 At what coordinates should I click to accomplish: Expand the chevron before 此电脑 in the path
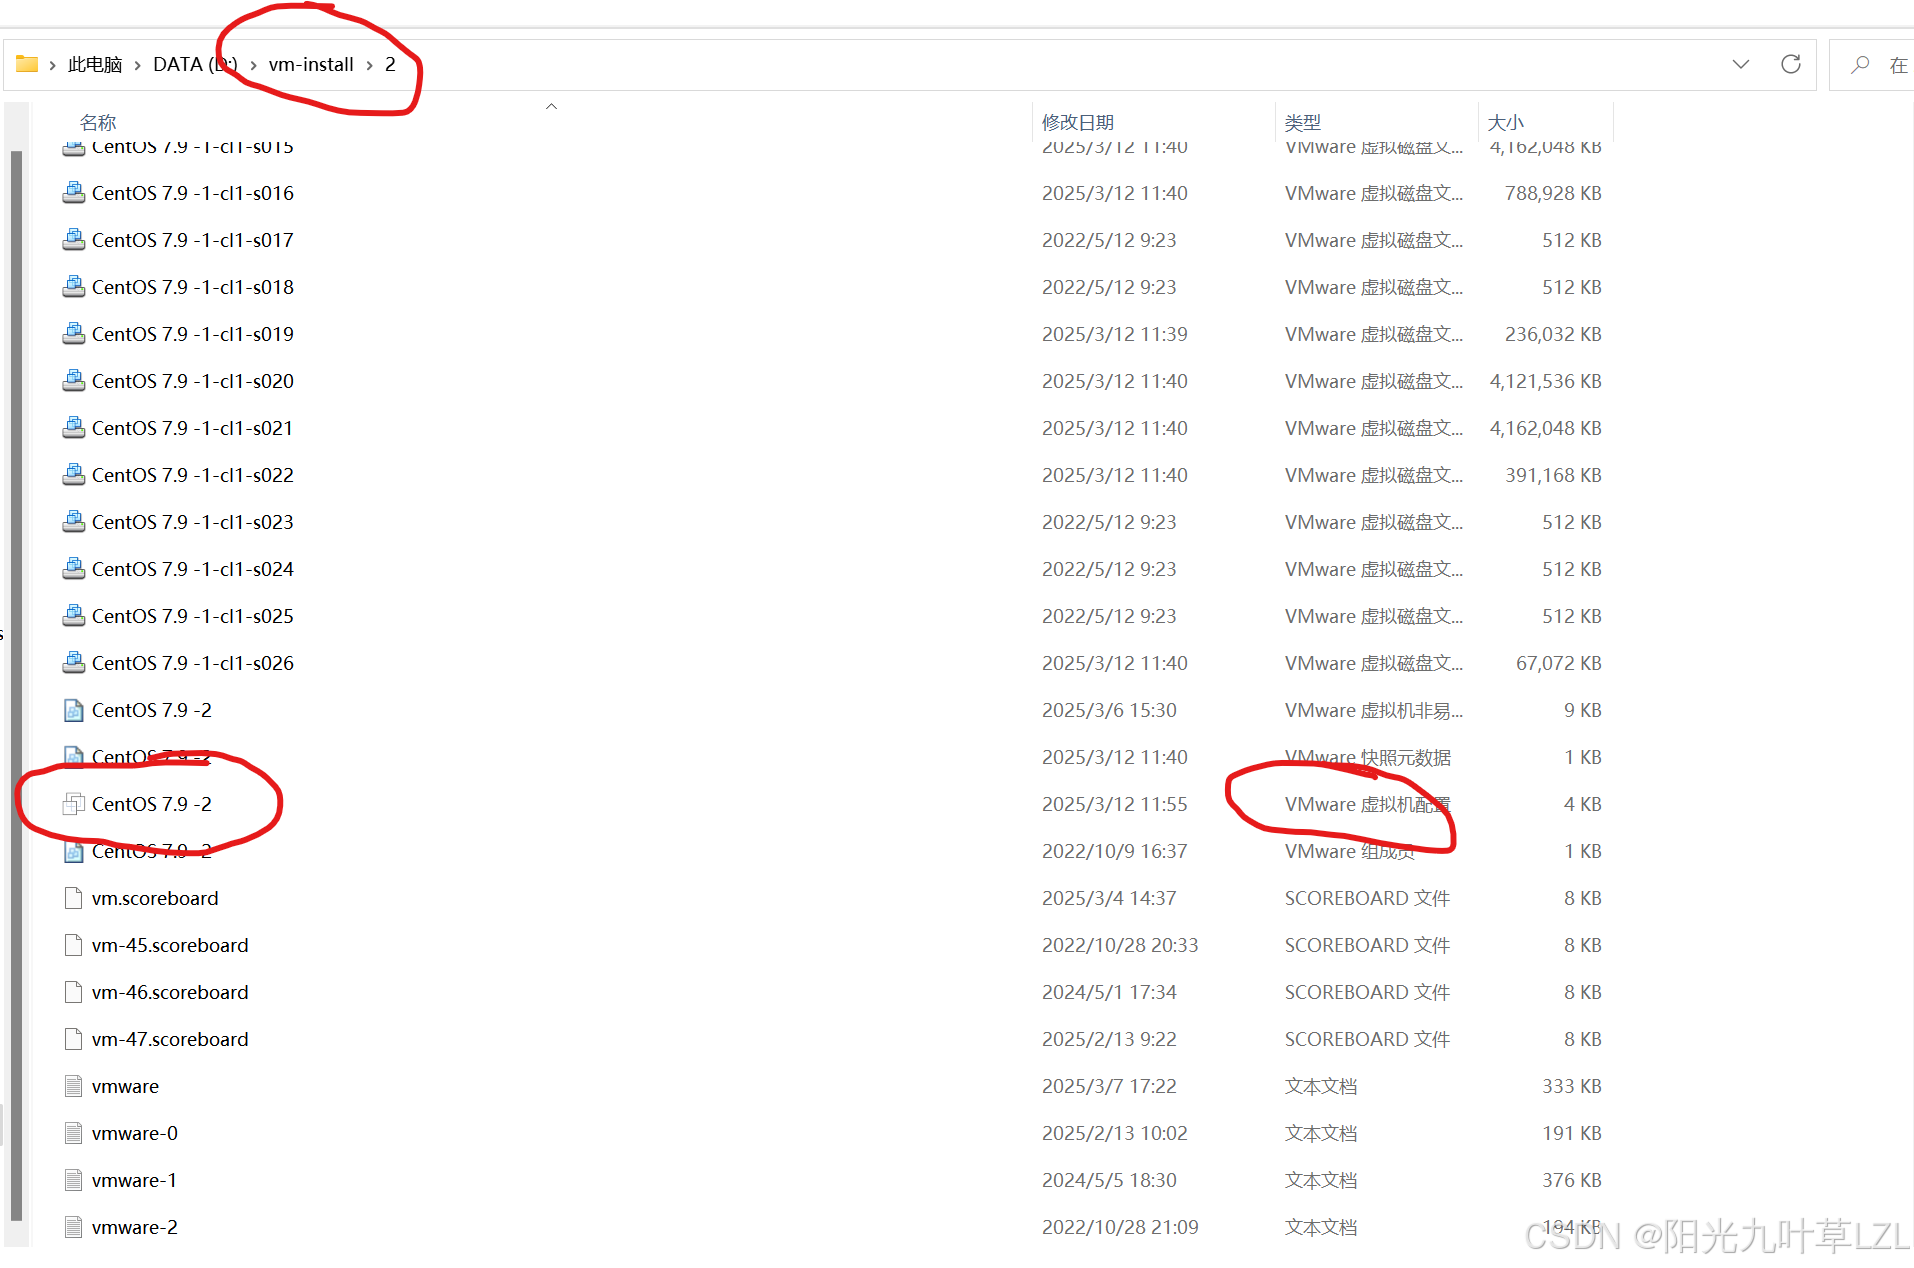52,65
